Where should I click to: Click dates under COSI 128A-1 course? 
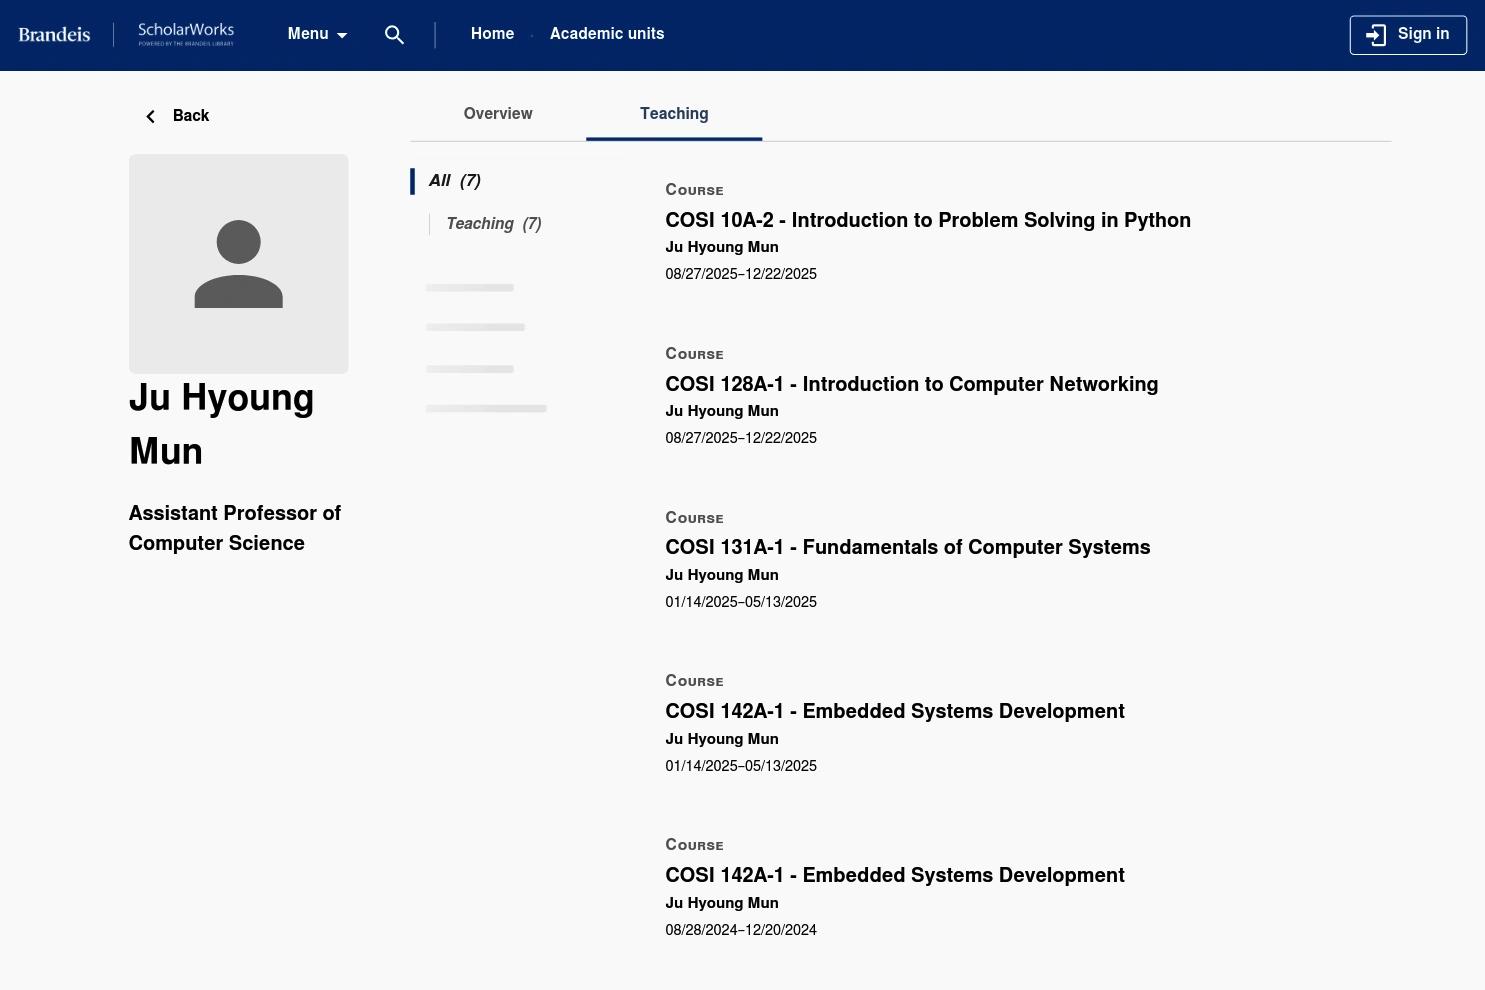pyautogui.click(x=741, y=438)
